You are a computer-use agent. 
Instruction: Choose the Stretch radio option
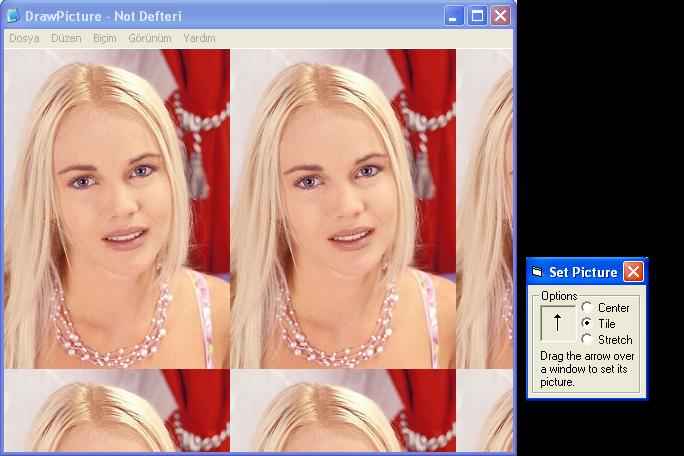(x=587, y=340)
